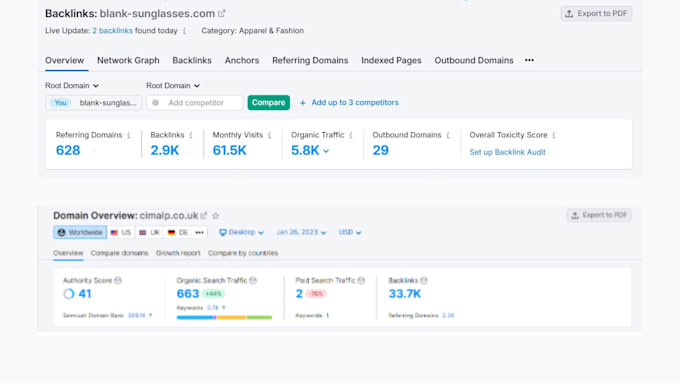Image resolution: width=680 pixels, height=383 pixels.
Task: Click the 2.9K backlinks value
Action: [x=165, y=151]
